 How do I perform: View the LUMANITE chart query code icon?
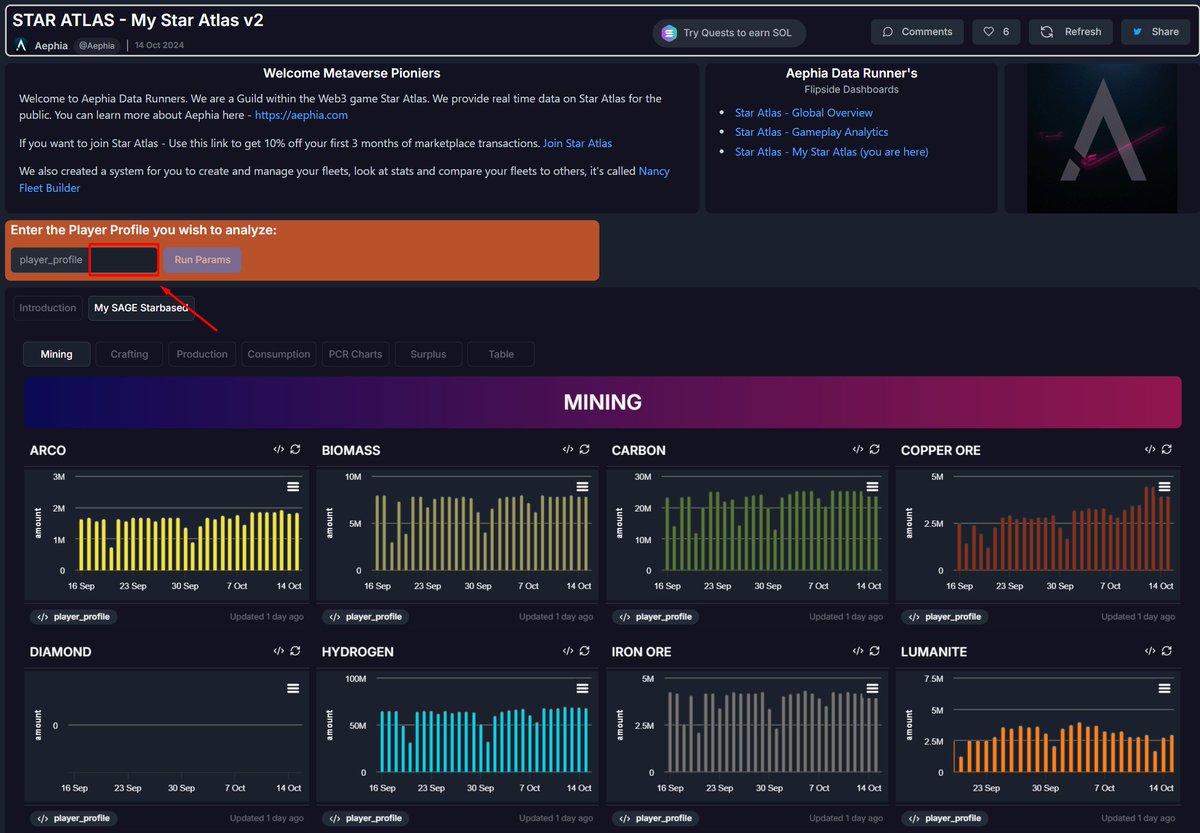coord(1150,651)
